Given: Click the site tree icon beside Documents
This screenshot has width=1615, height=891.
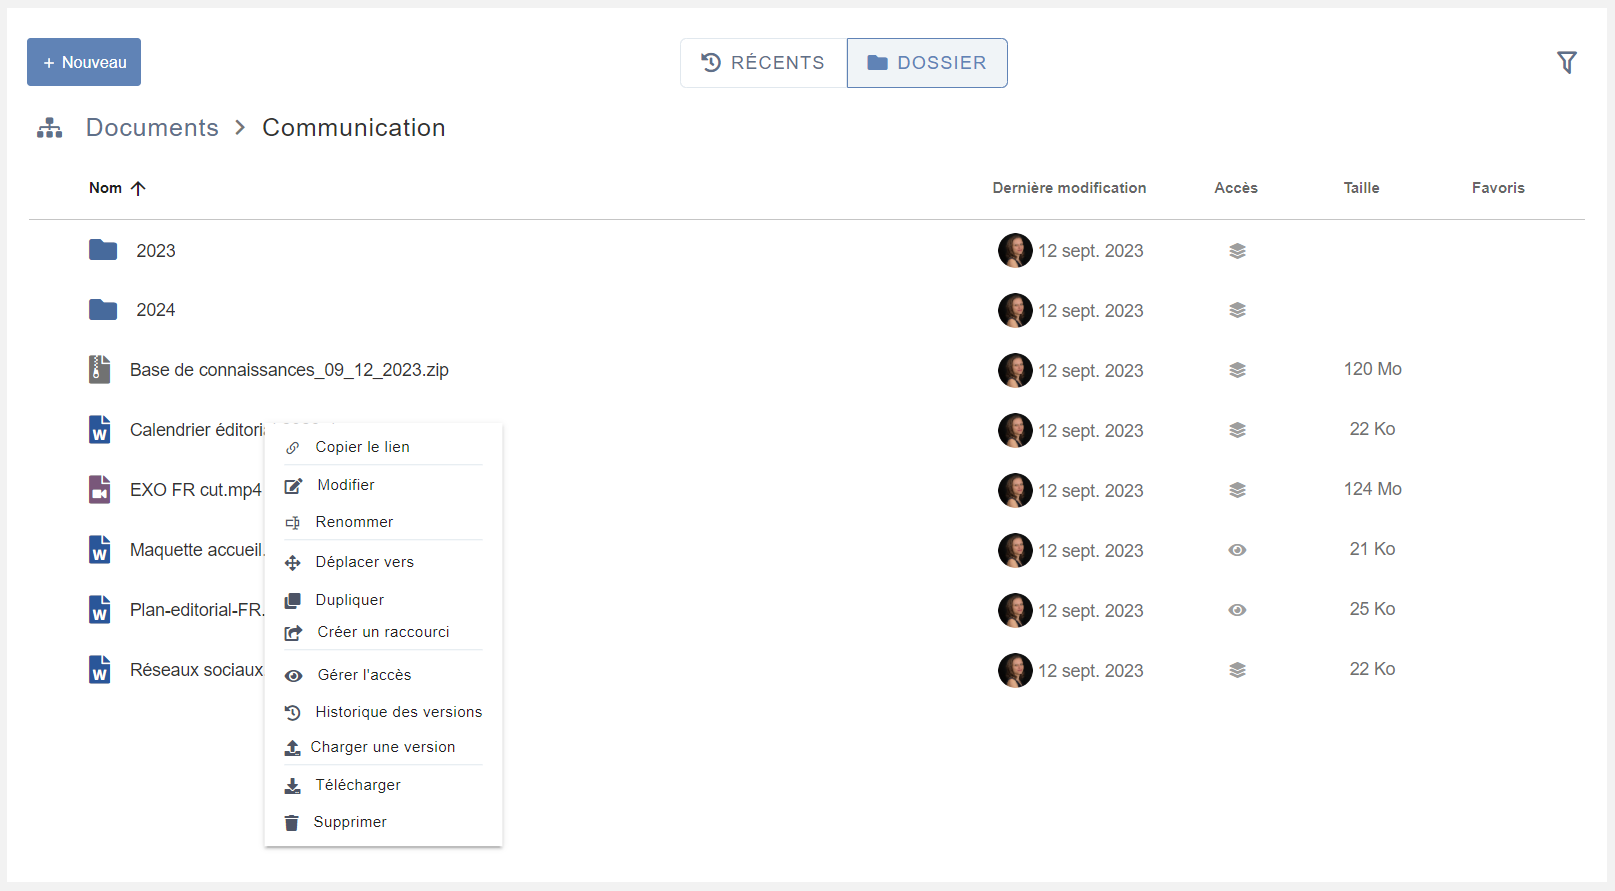Looking at the screenshot, I should point(49,128).
